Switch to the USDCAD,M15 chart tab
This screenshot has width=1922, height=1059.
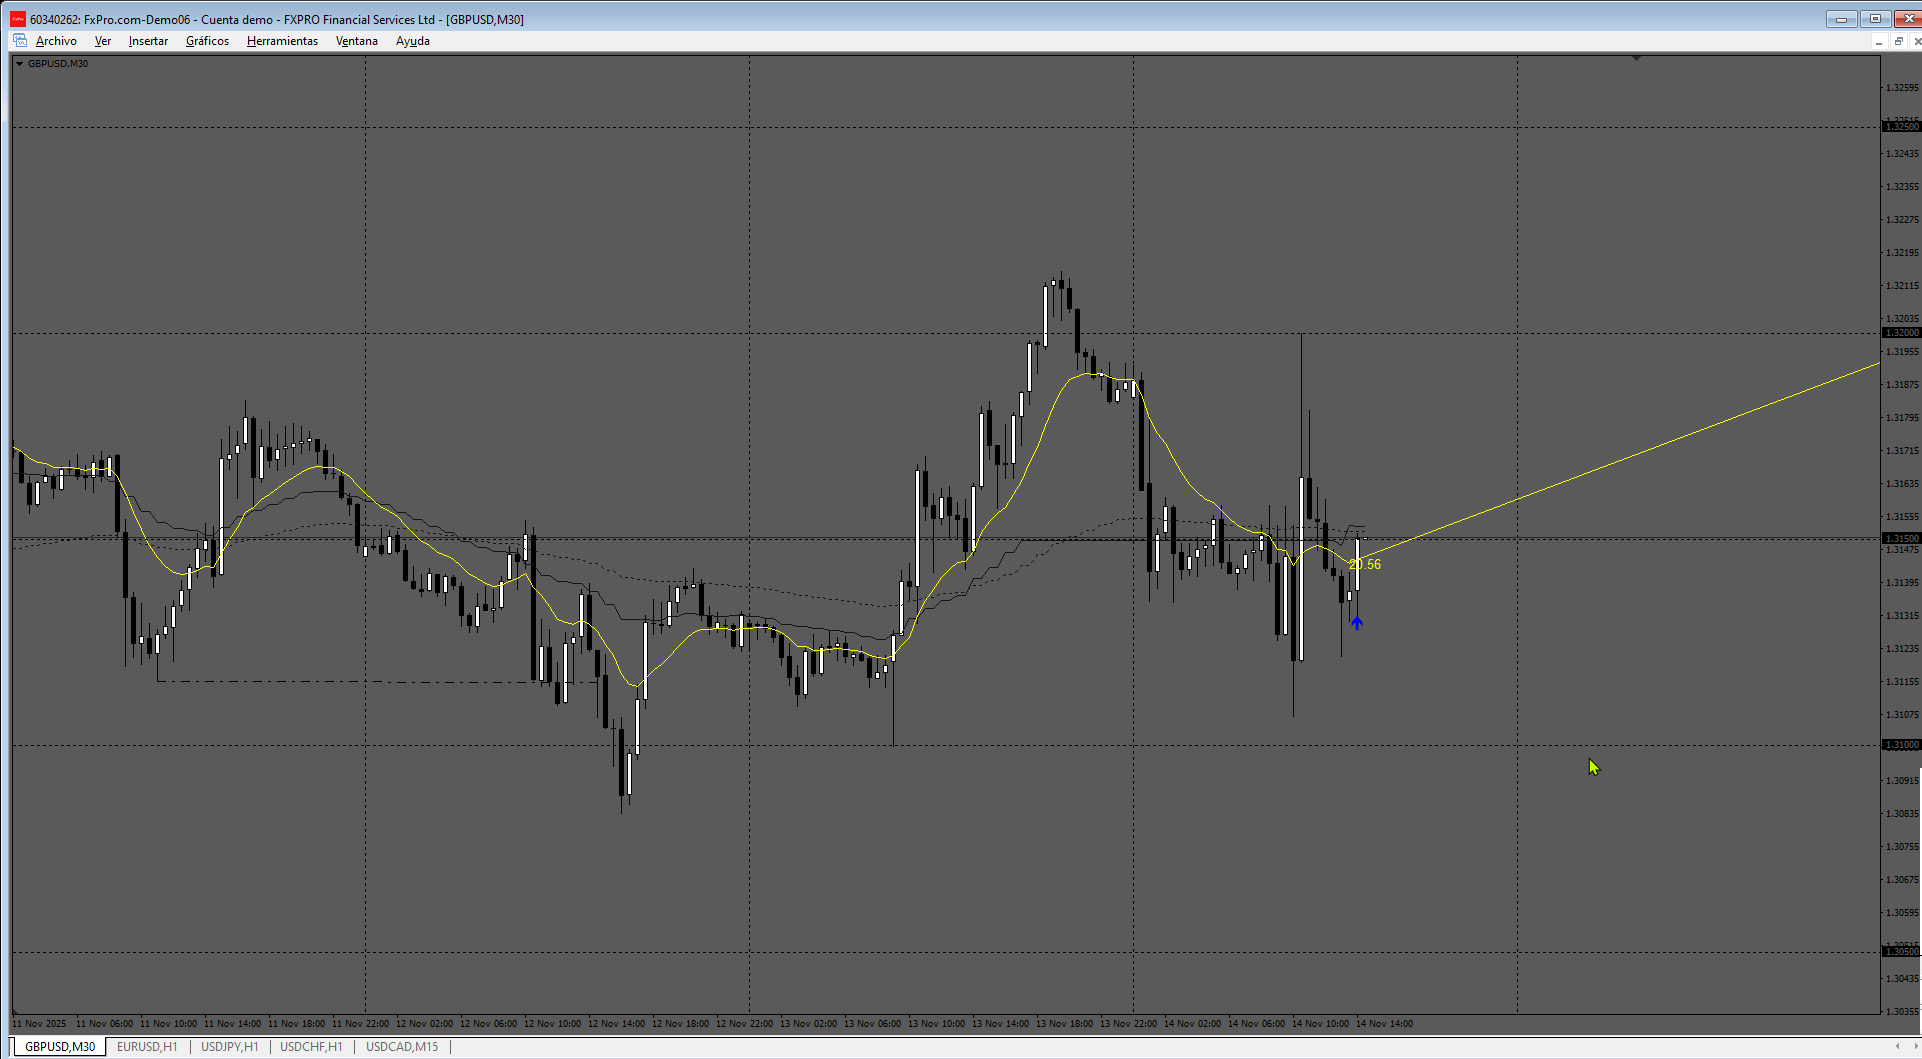click(402, 1047)
